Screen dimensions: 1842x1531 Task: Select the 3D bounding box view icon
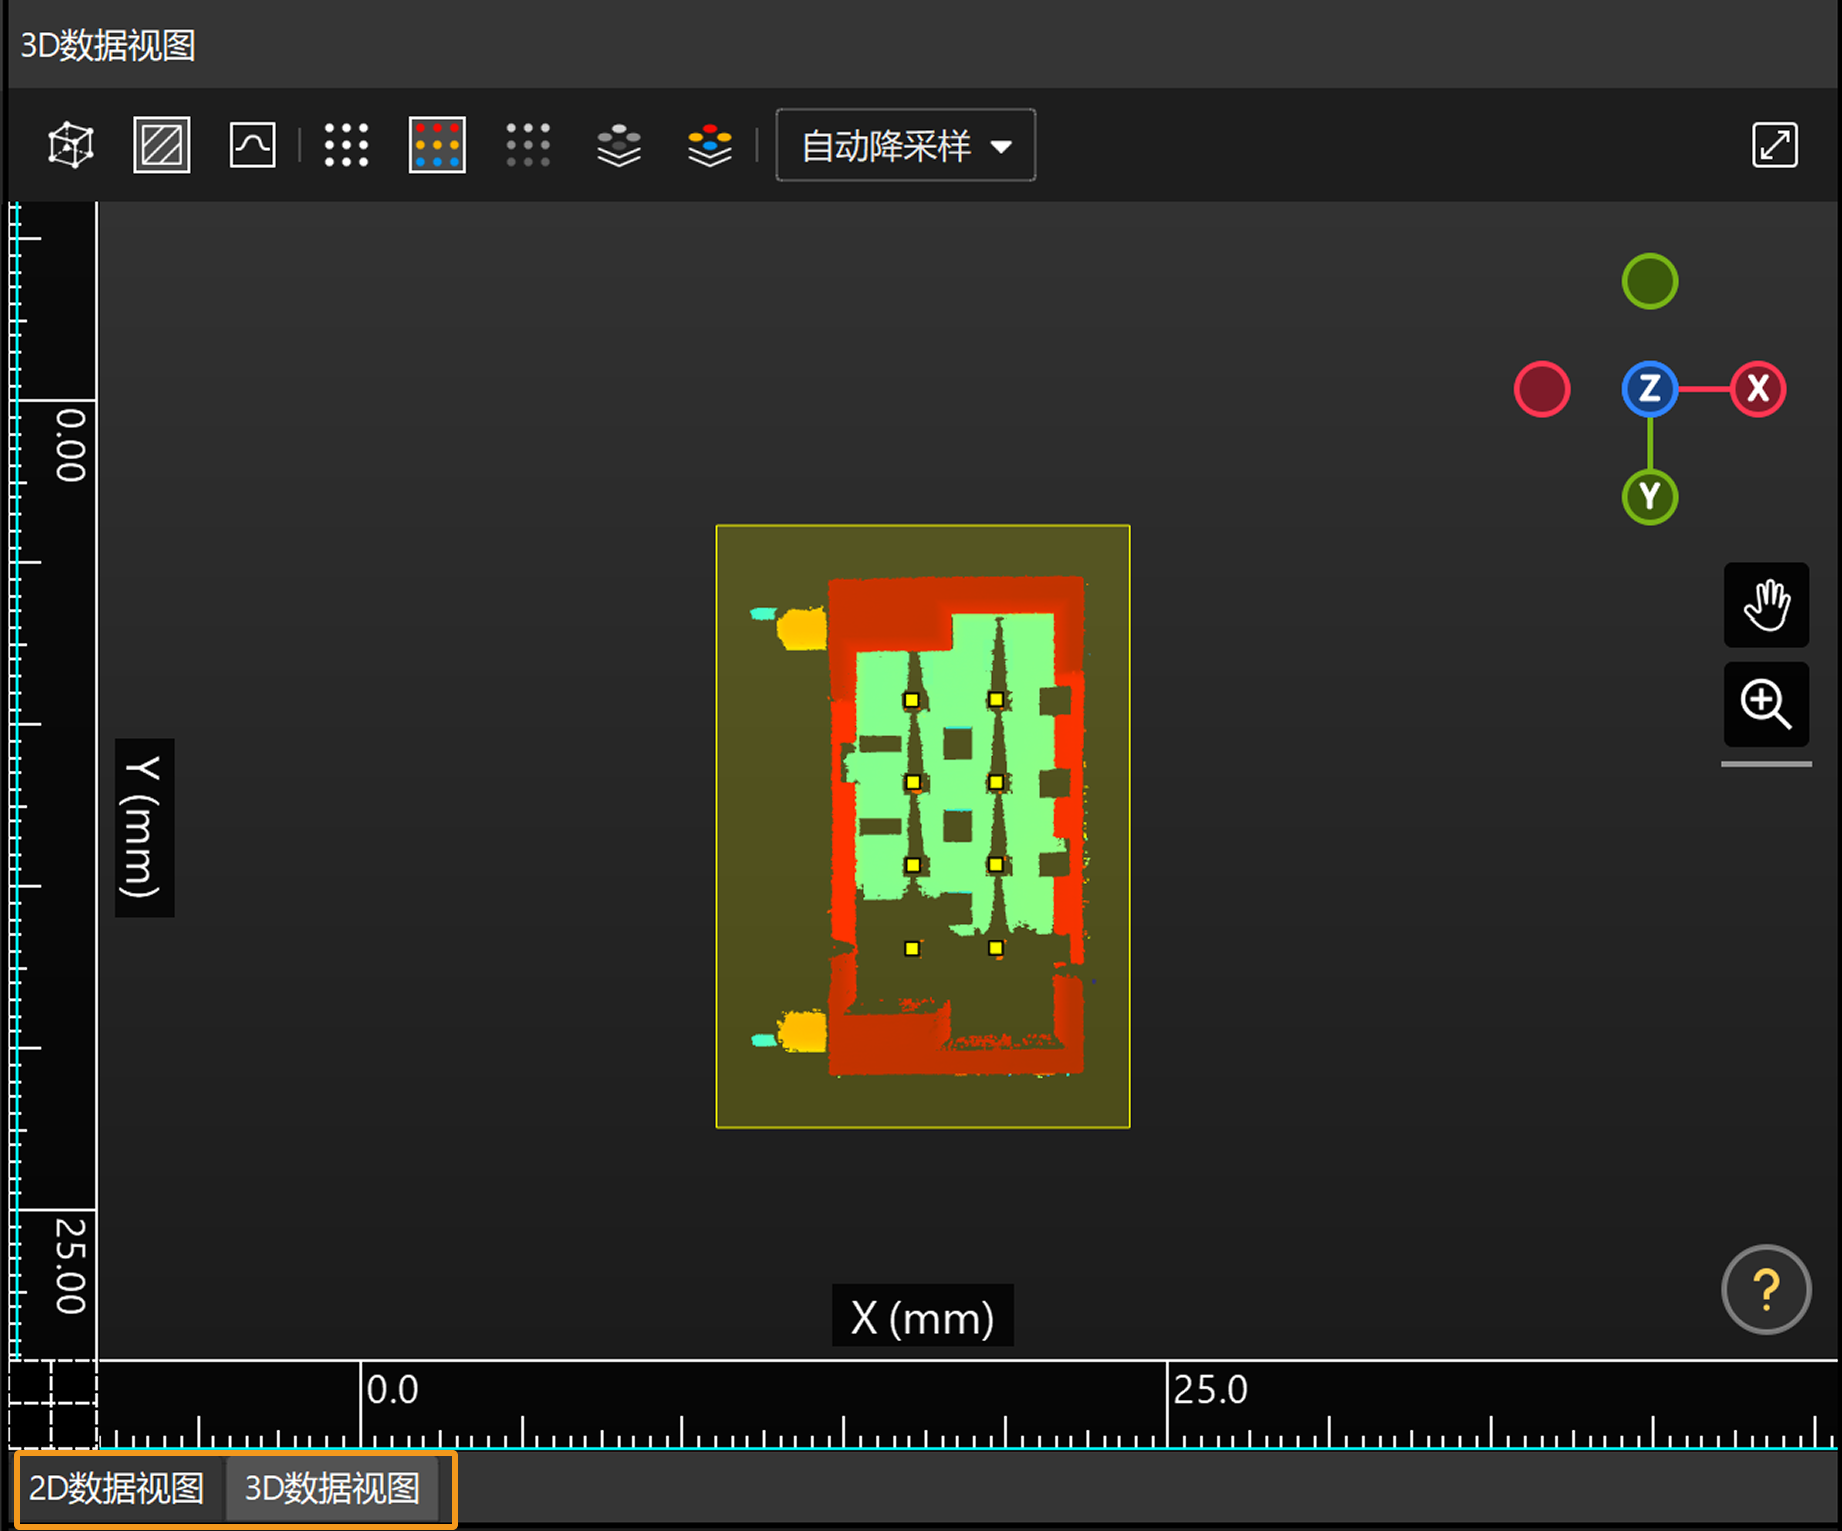click(68, 144)
